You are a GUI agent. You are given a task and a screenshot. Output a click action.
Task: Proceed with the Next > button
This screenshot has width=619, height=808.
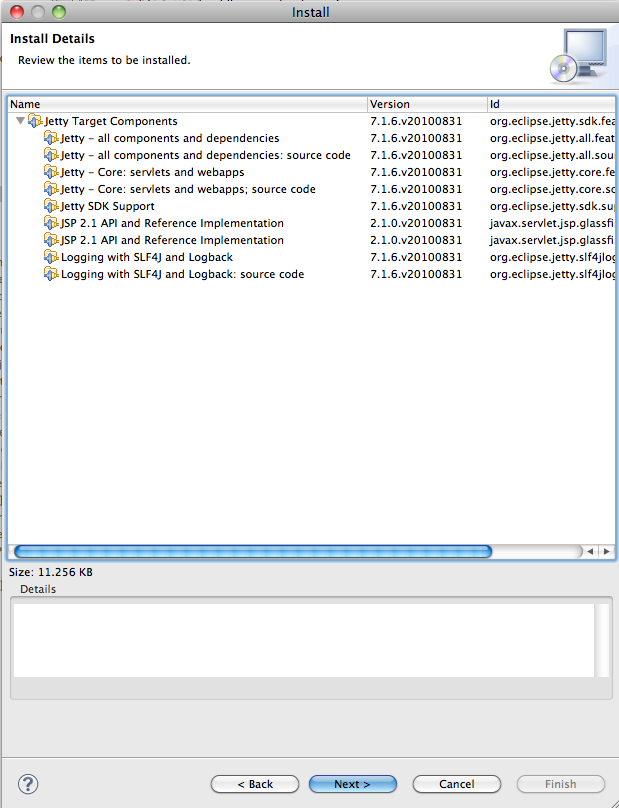pos(353,784)
